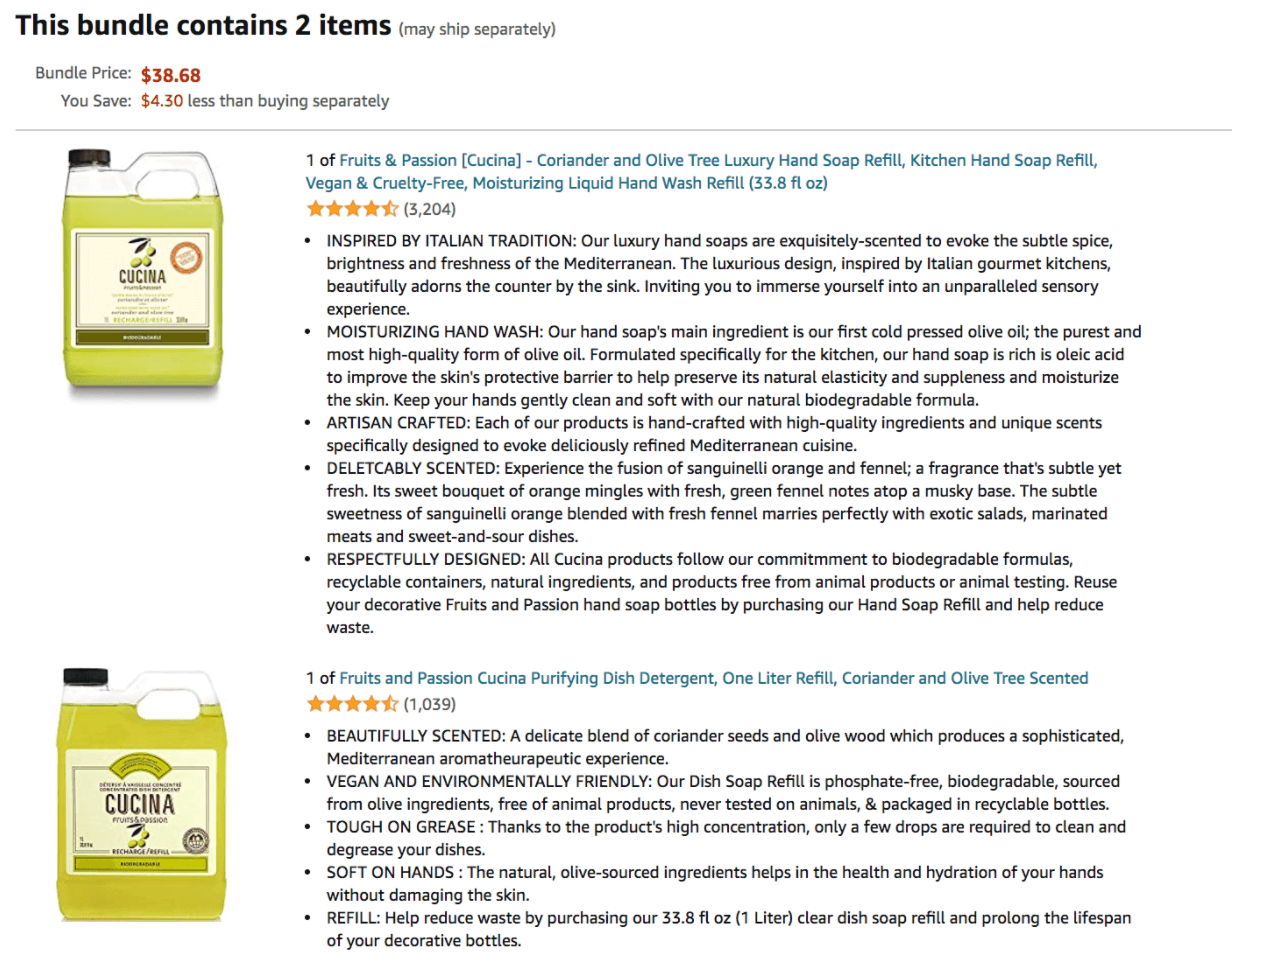1262x970 pixels.
Task: Click the dish detergent star rating icons
Action: point(352,704)
